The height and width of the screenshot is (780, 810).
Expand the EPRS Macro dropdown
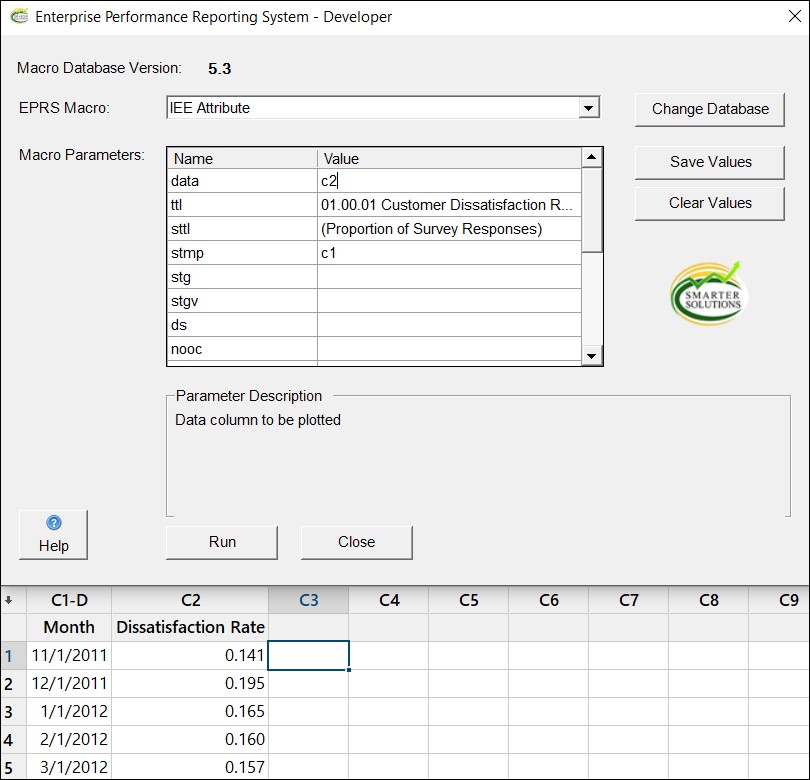pyautogui.click(x=589, y=108)
